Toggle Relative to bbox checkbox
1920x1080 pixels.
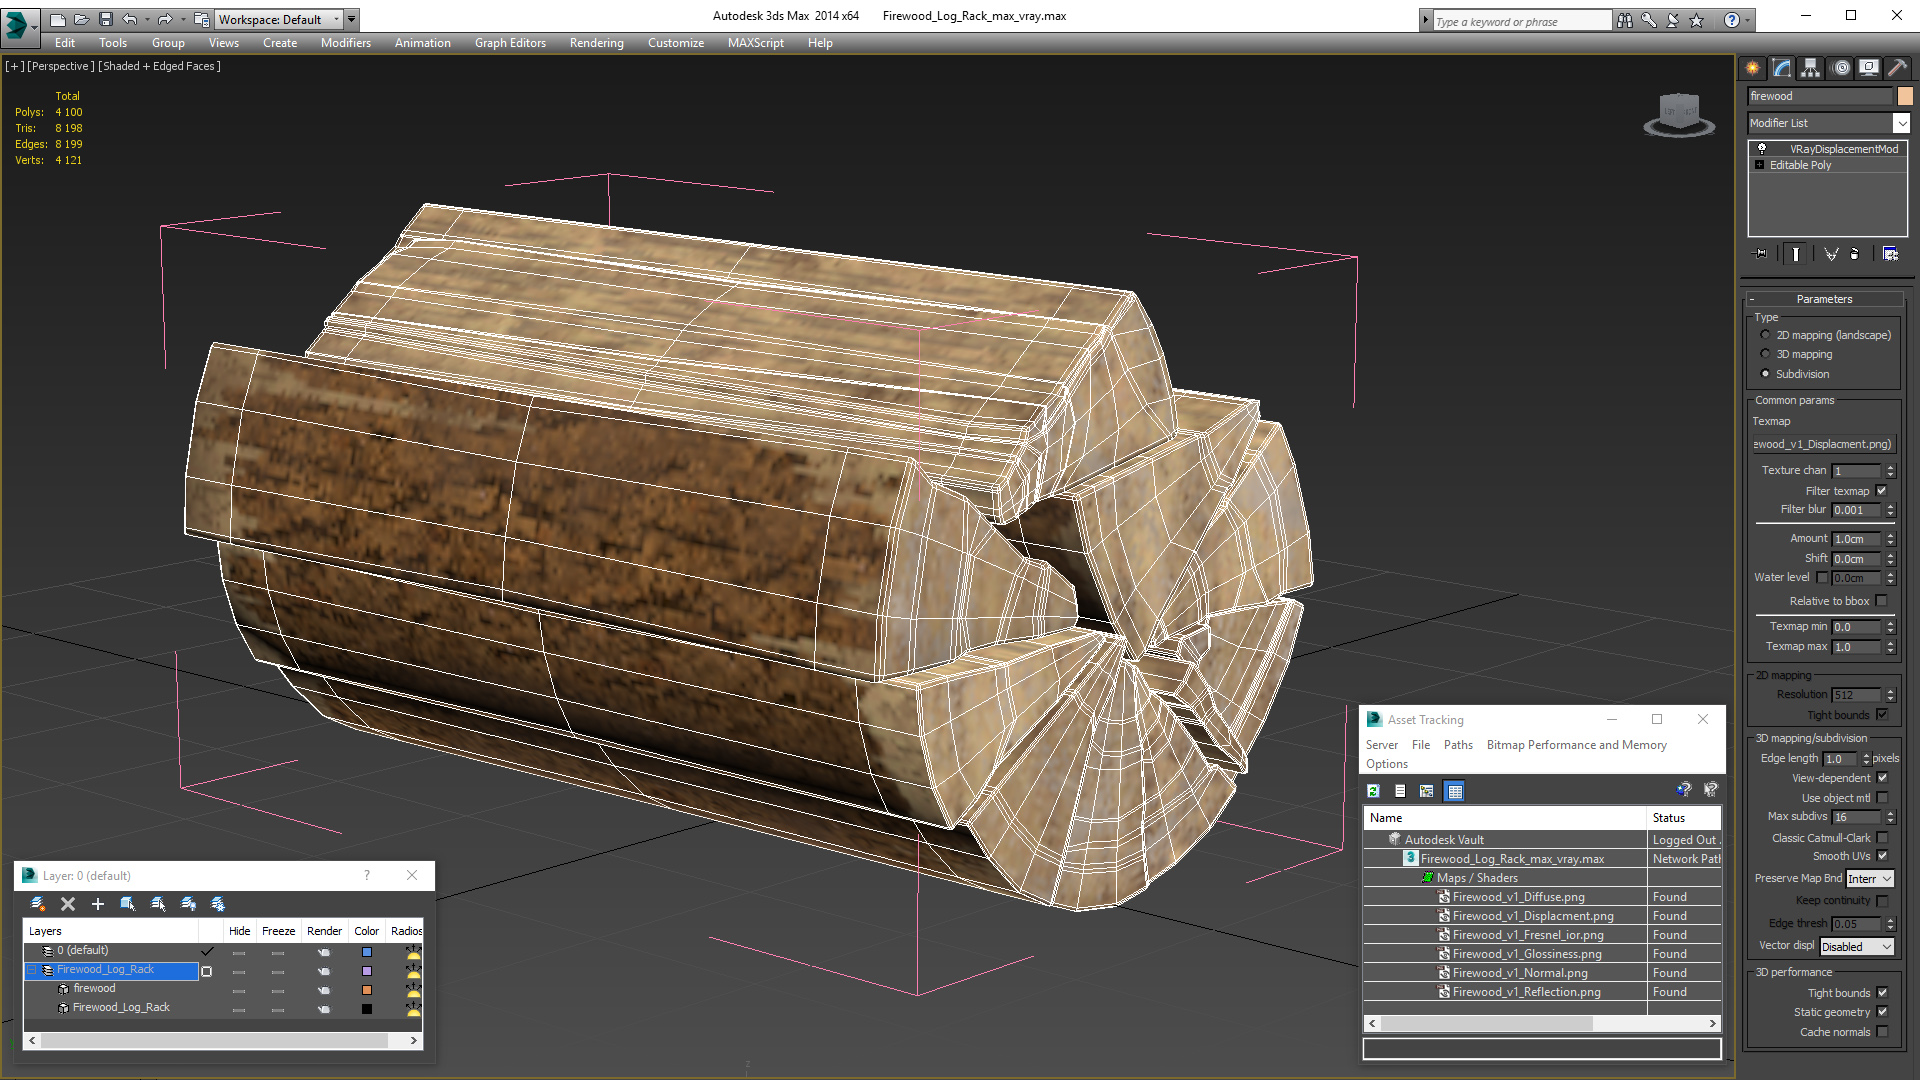1882,601
